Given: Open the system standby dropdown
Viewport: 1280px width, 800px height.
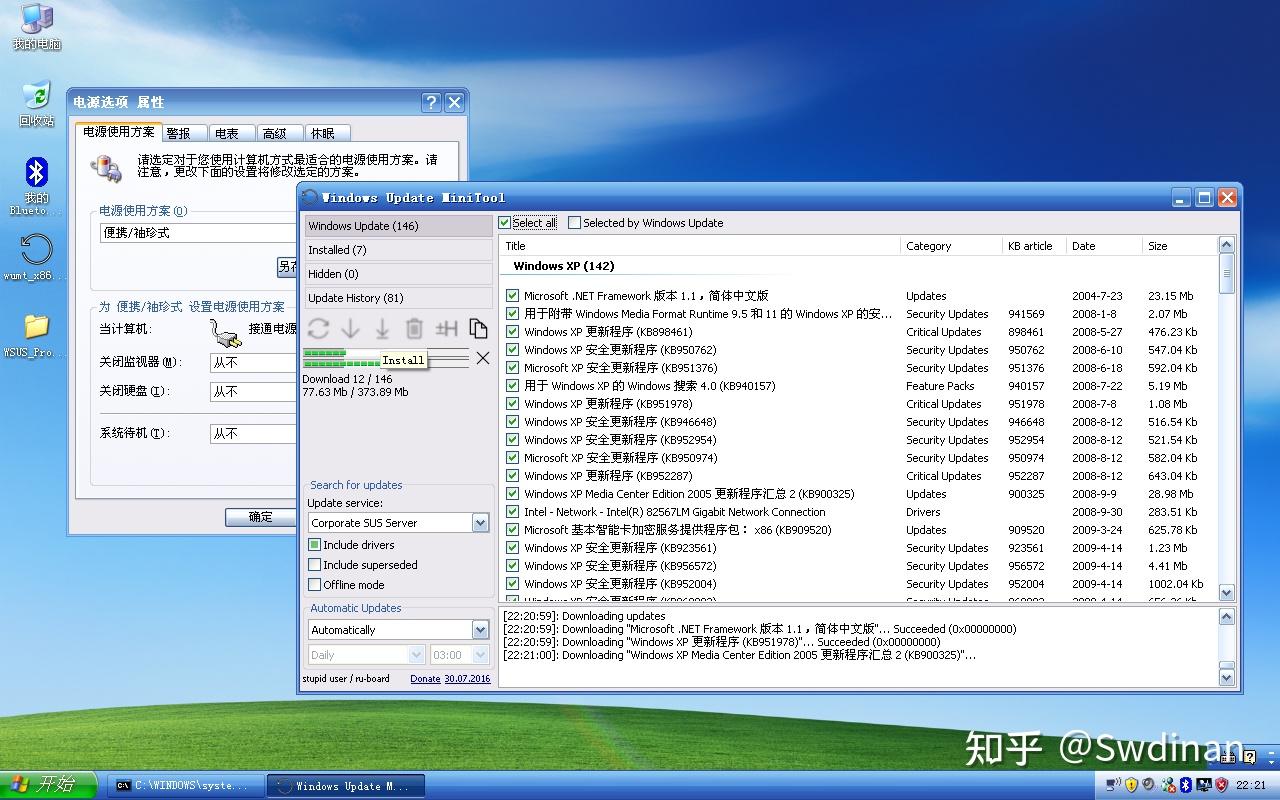Looking at the screenshot, I should point(254,434).
